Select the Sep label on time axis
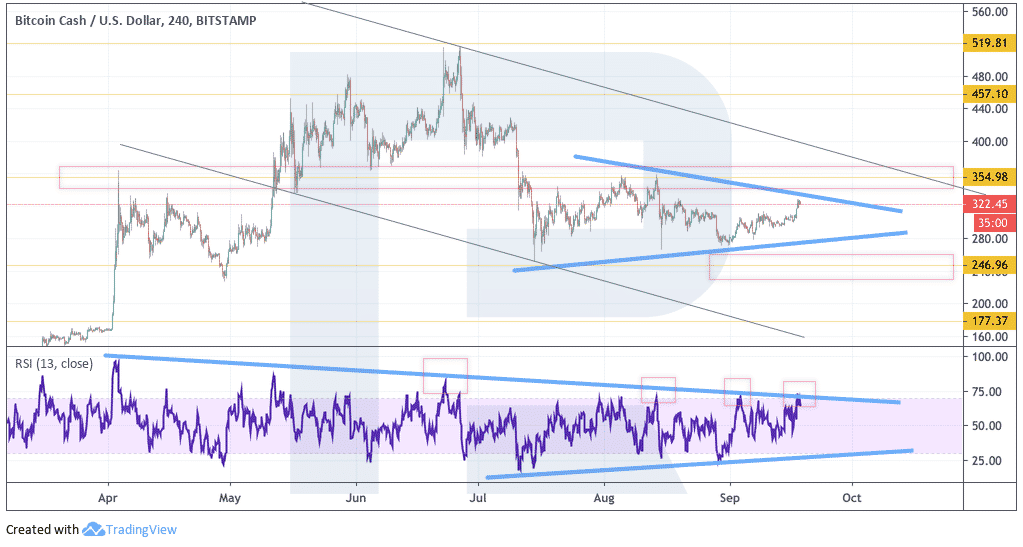Screen dimensions: 1023x547 (x=729, y=498)
